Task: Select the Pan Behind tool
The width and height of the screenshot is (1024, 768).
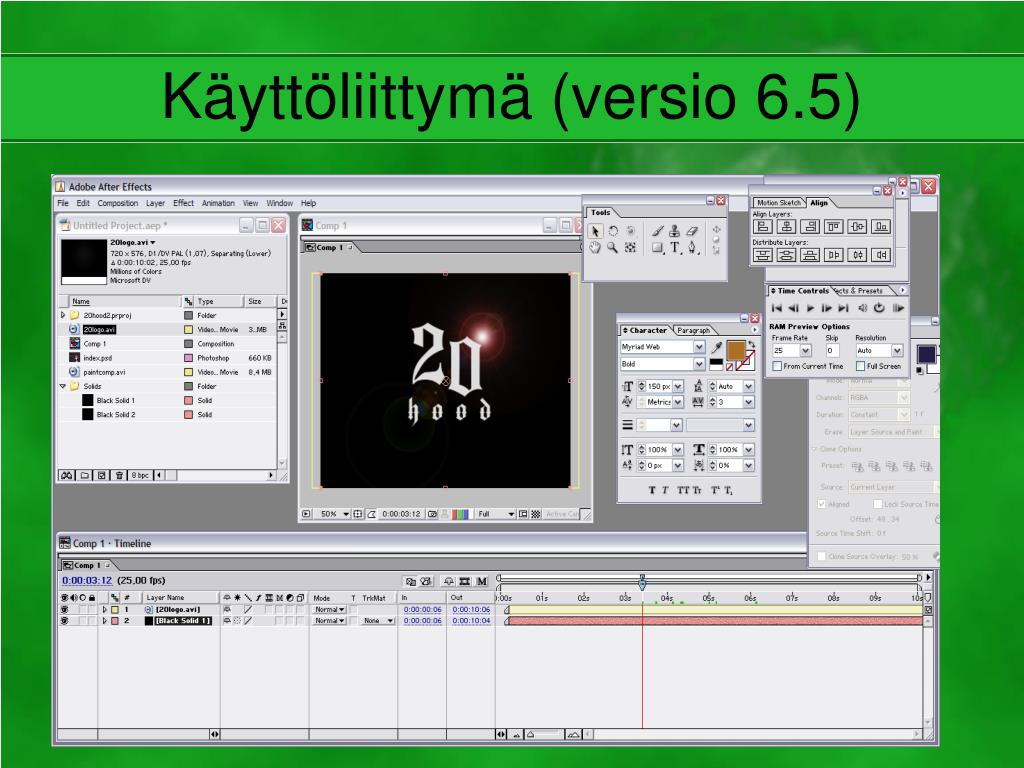Action: [630, 248]
